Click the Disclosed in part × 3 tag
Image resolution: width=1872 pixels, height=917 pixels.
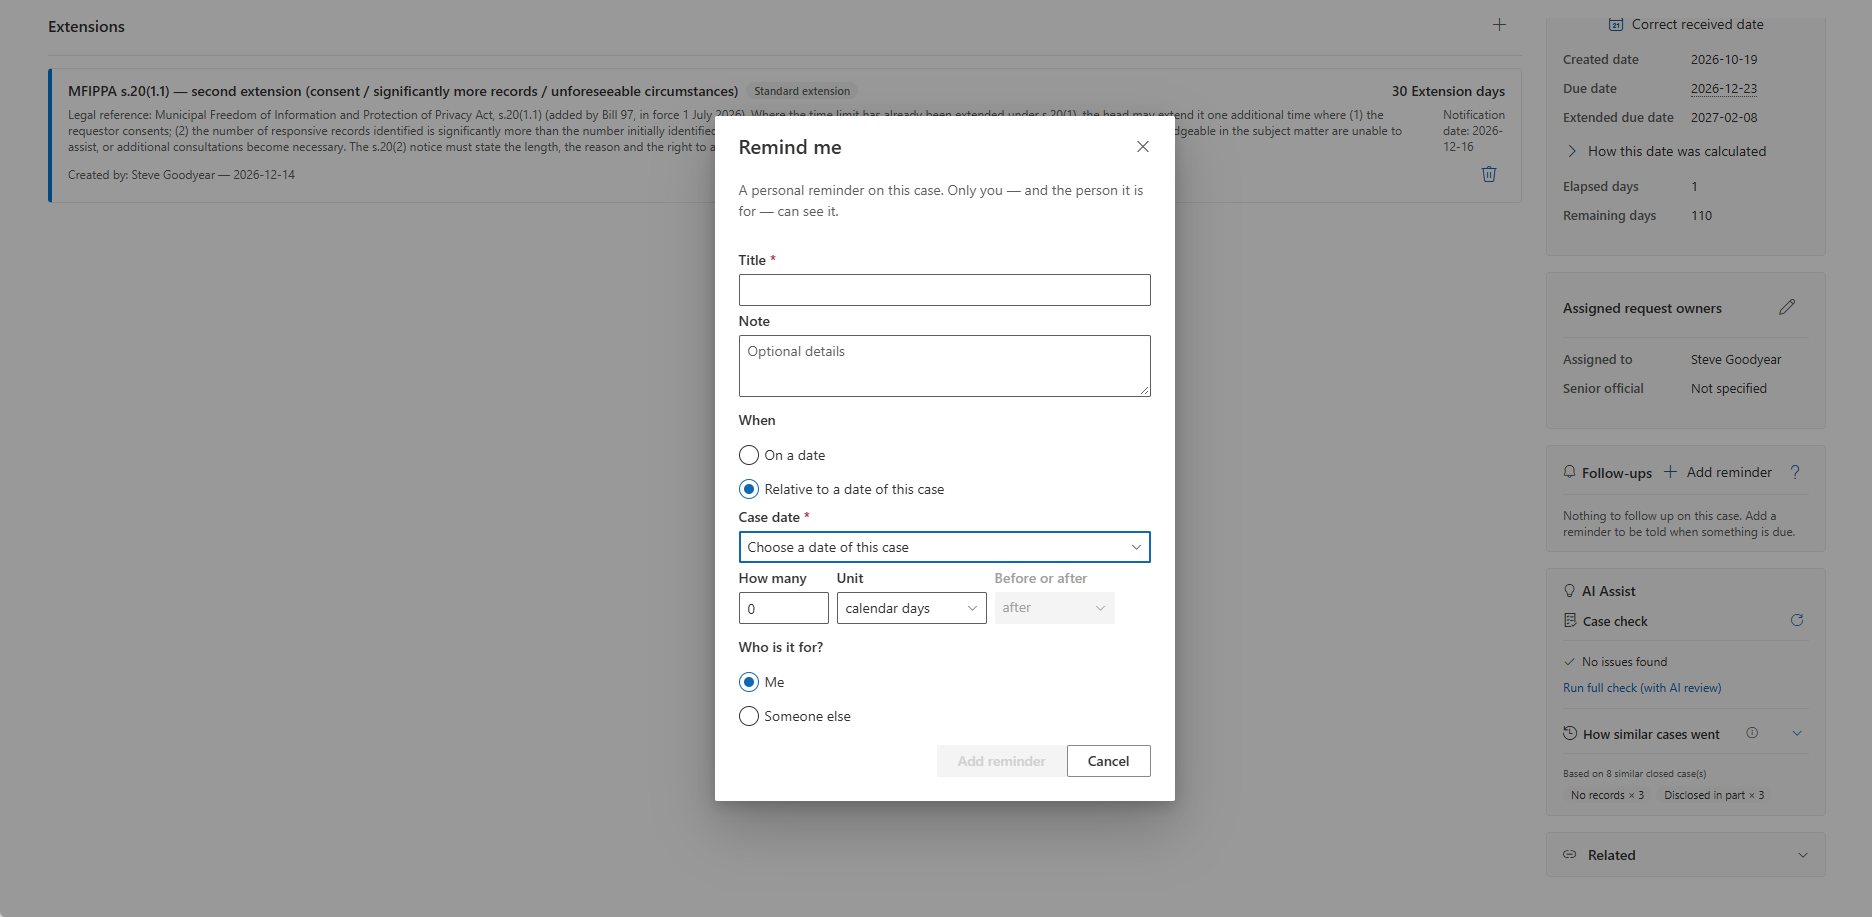1714,795
